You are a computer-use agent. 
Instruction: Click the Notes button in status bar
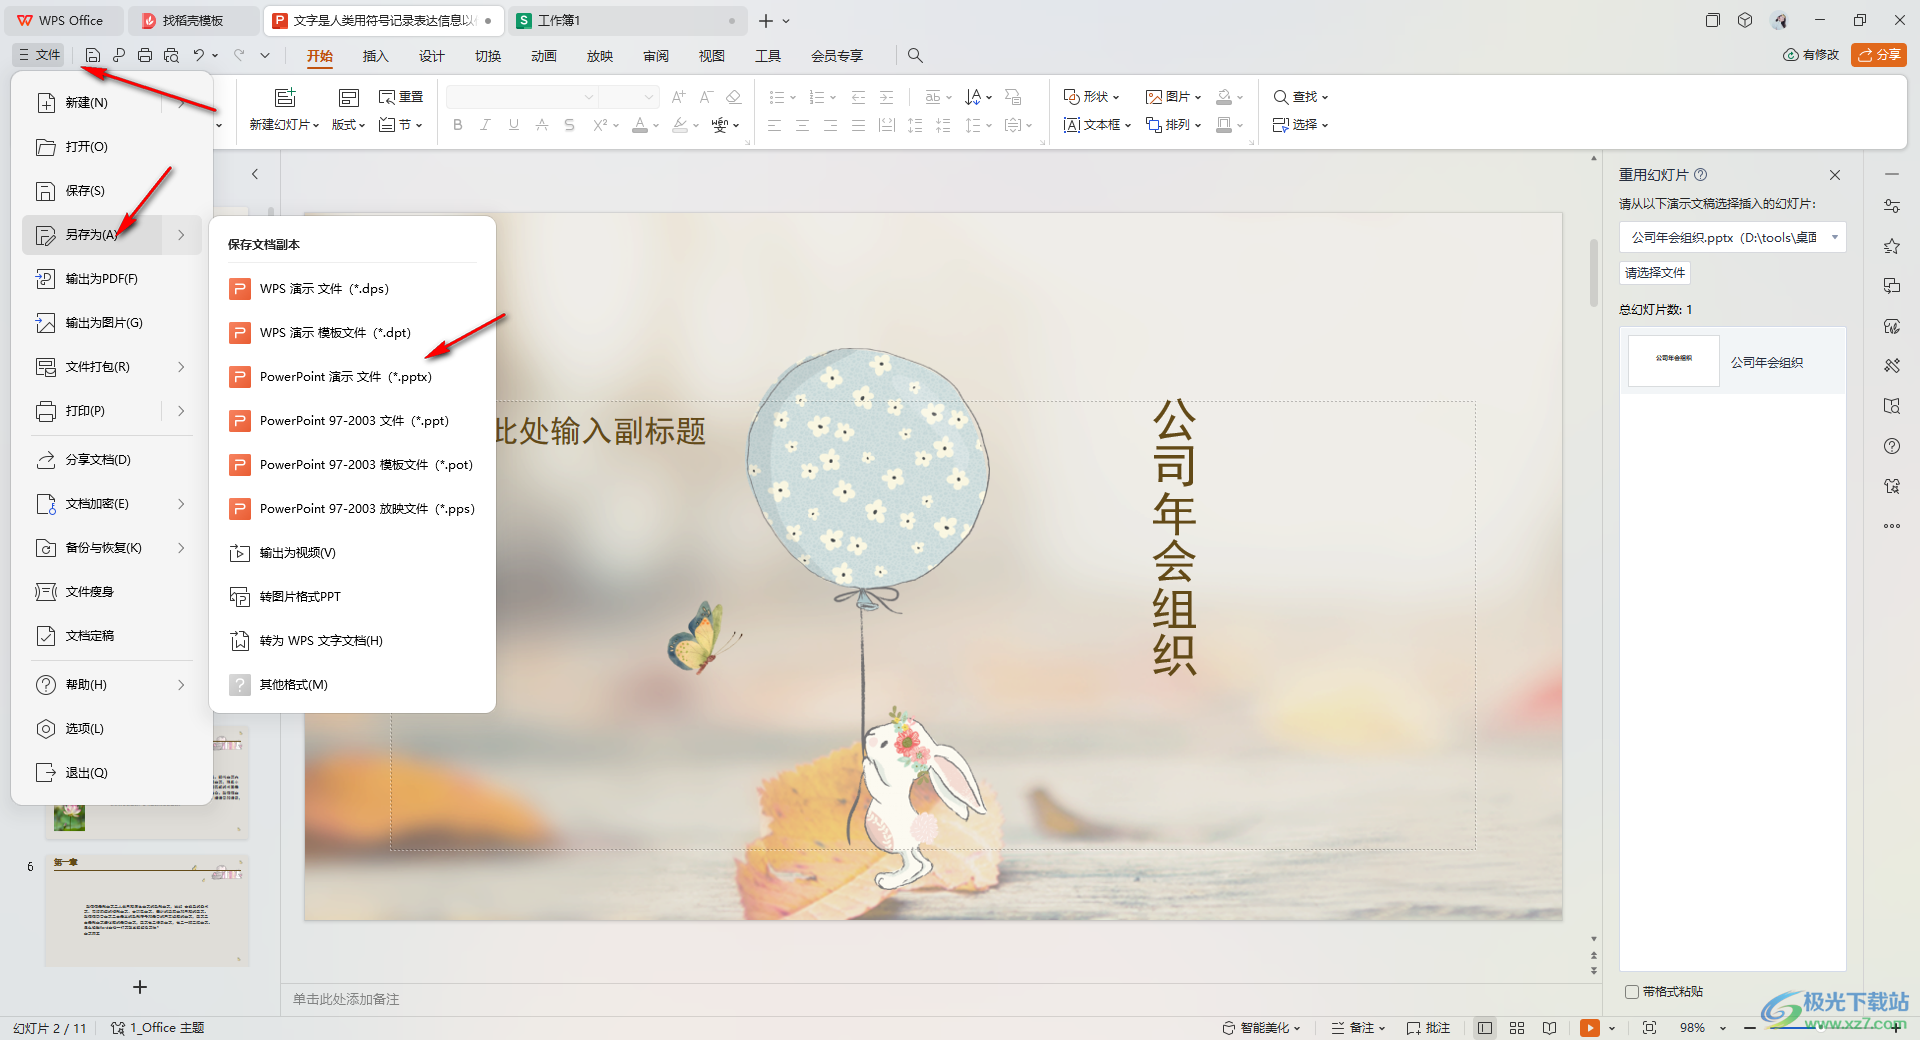click(x=1358, y=1028)
